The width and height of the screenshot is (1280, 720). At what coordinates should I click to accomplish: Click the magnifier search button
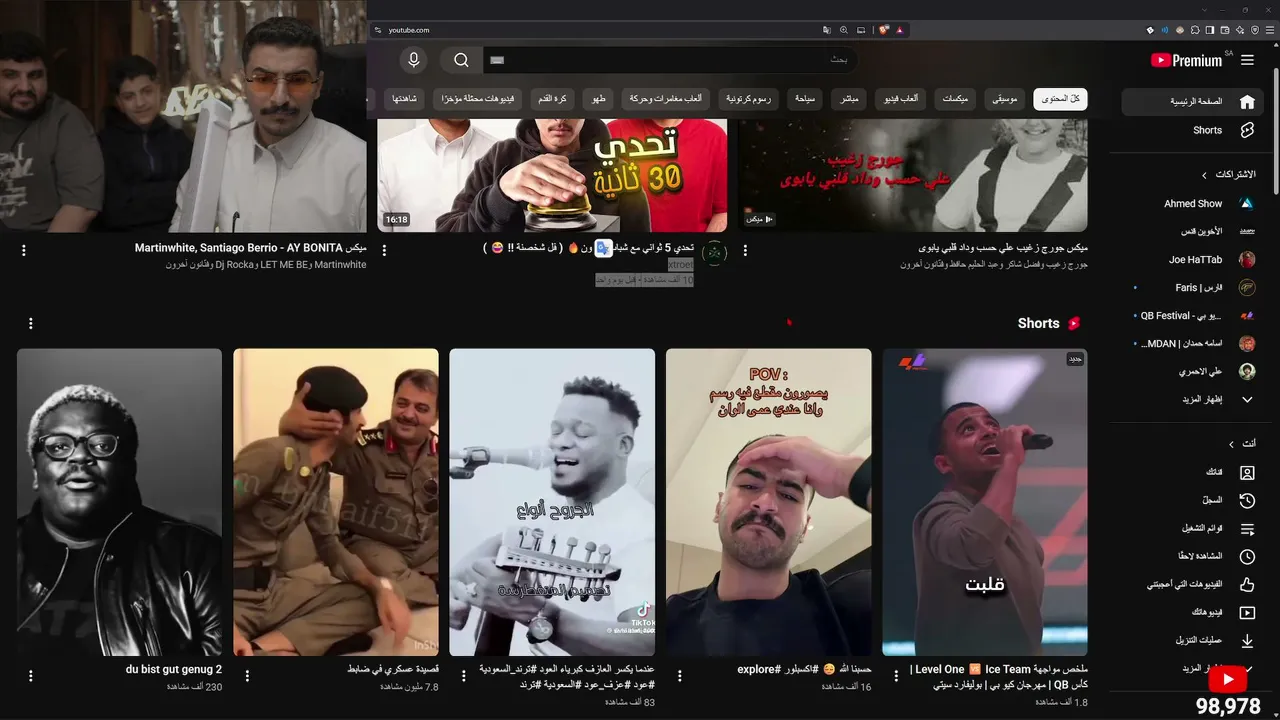point(461,60)
